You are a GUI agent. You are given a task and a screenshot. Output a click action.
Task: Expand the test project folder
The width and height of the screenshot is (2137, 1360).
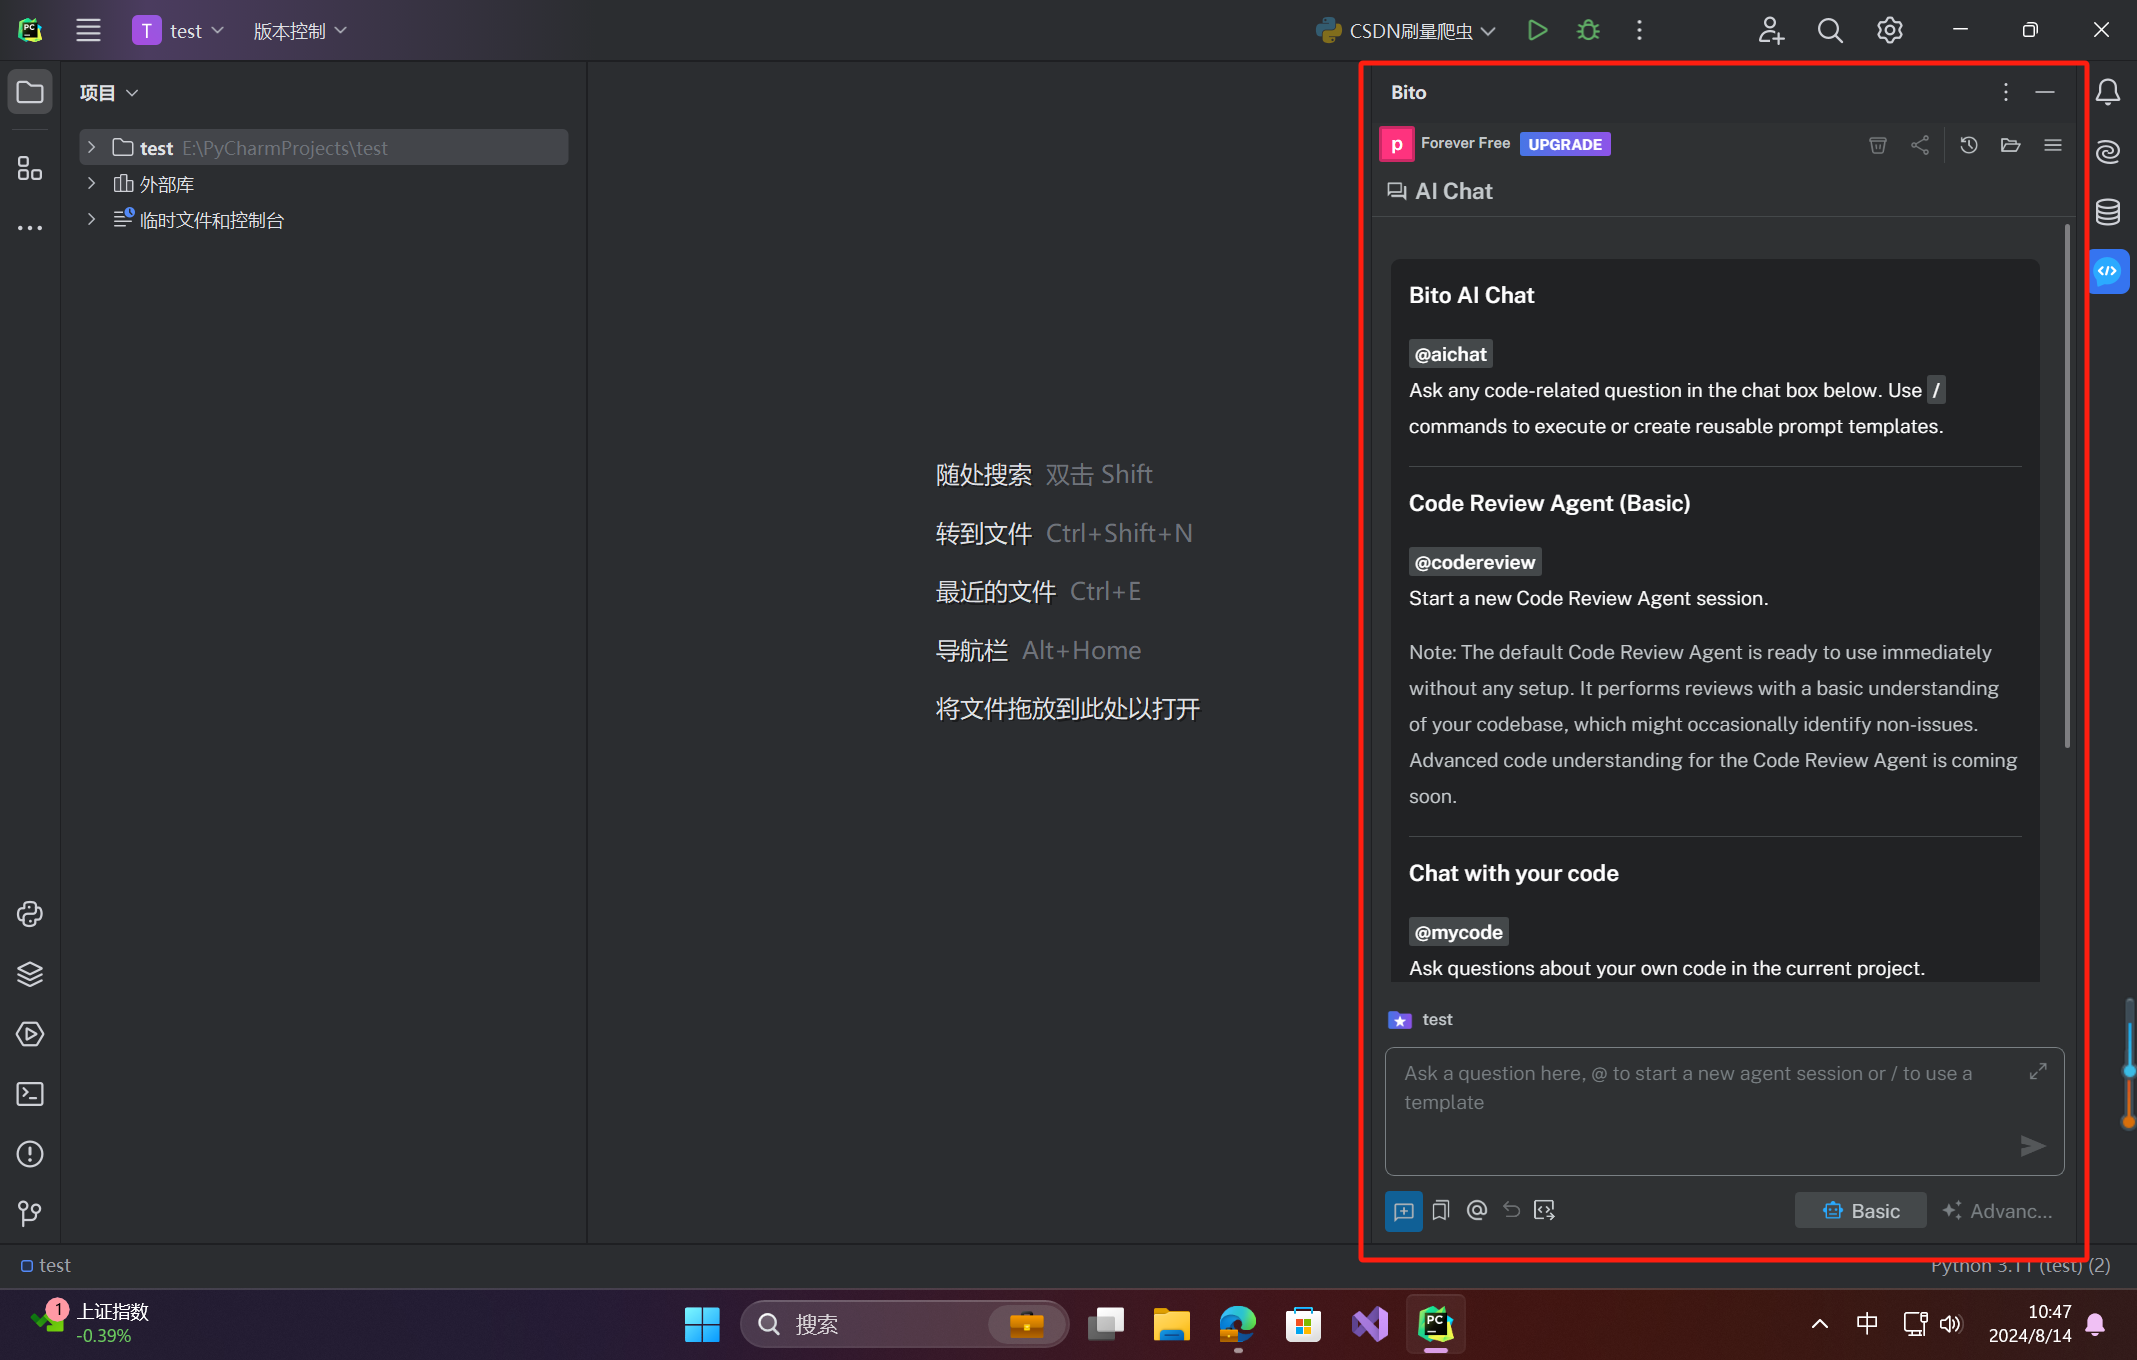91,147
